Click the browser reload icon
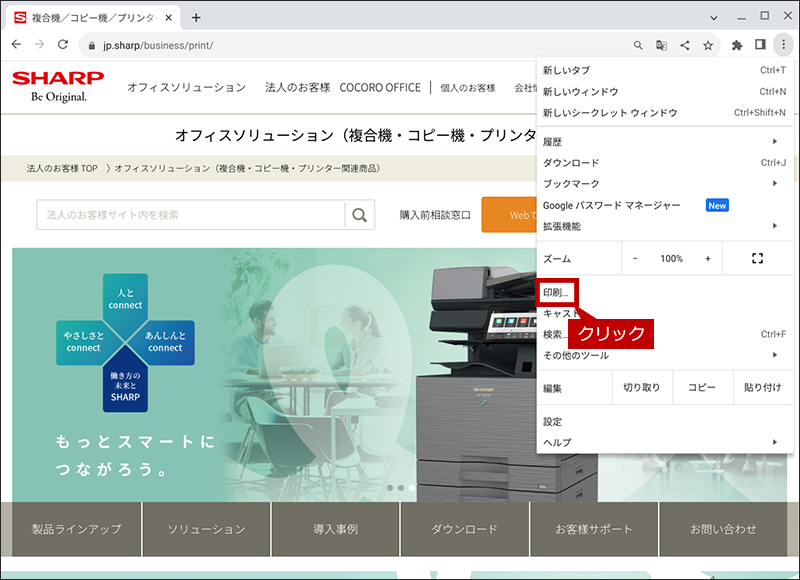The image size is (800, 580). tap(63, 45)
